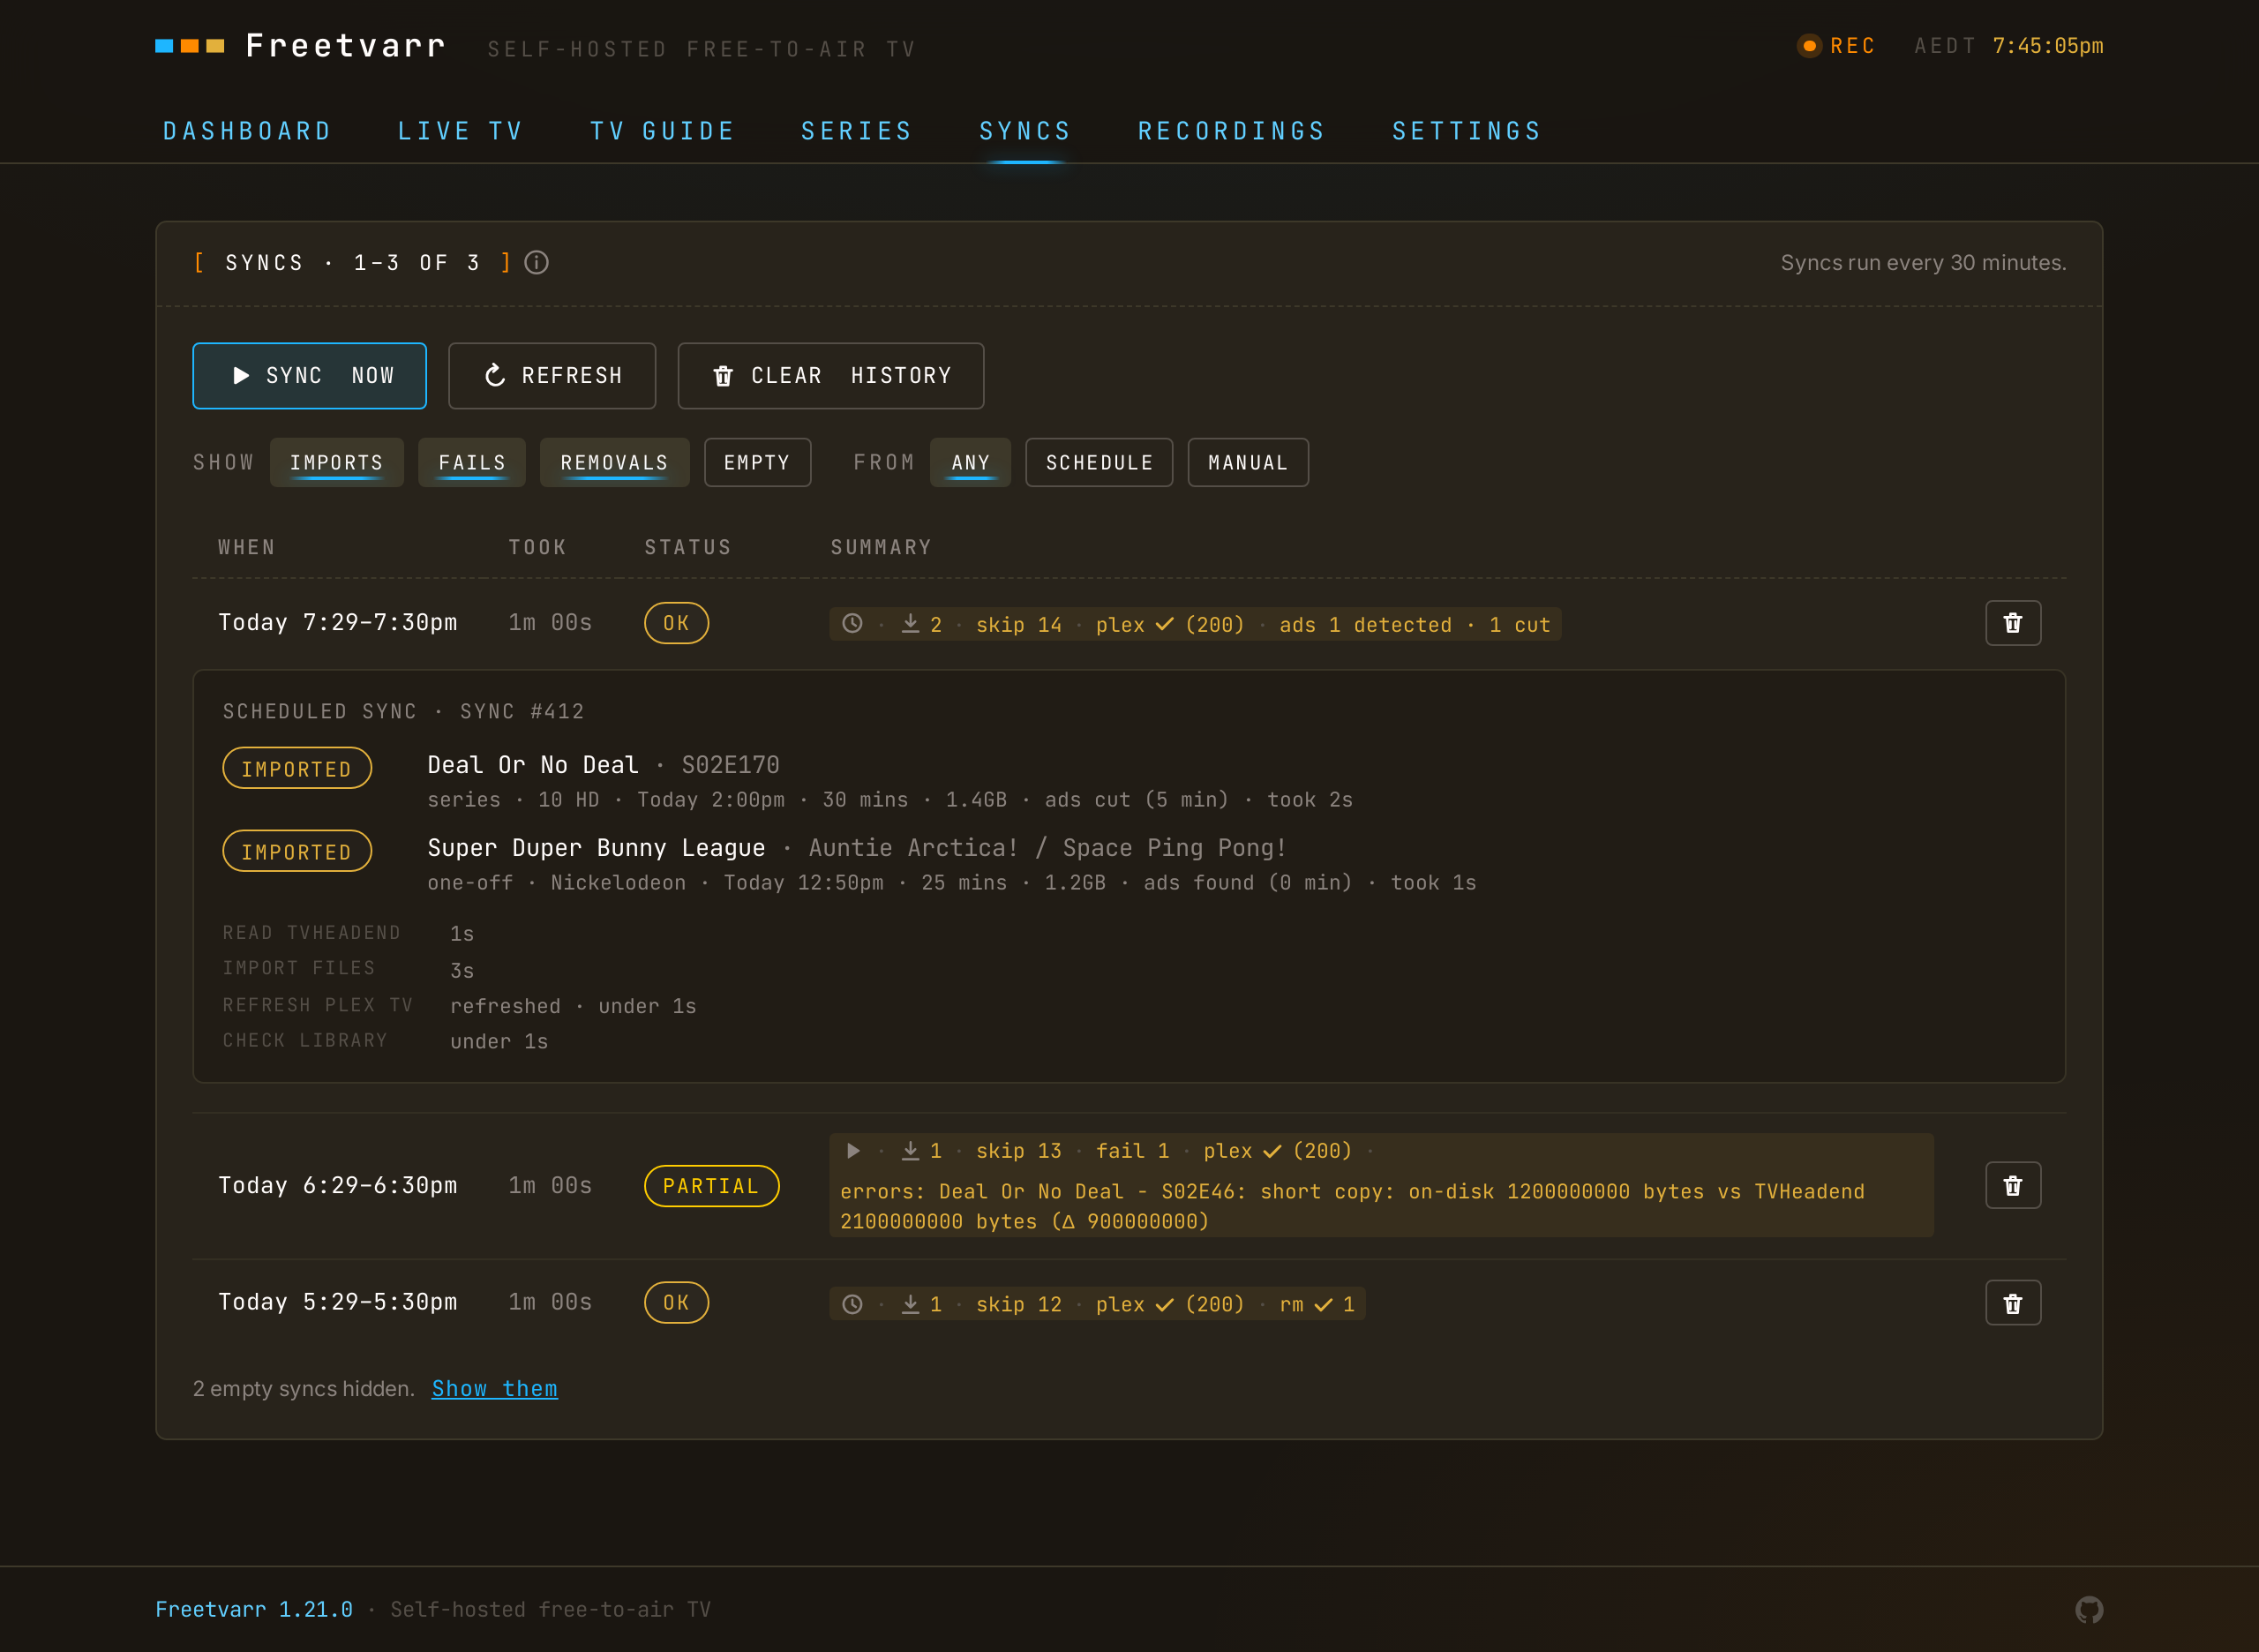
Task: Show hidden empty syncs via 'Show them' link
Action: point(495,1389)
